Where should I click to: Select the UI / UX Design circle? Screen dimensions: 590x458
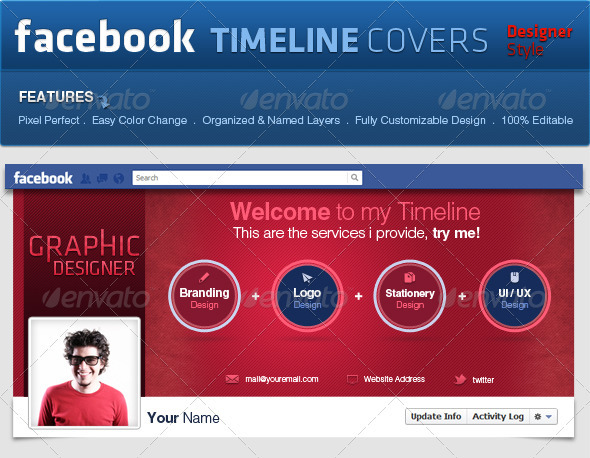click(x=515, y=296)
